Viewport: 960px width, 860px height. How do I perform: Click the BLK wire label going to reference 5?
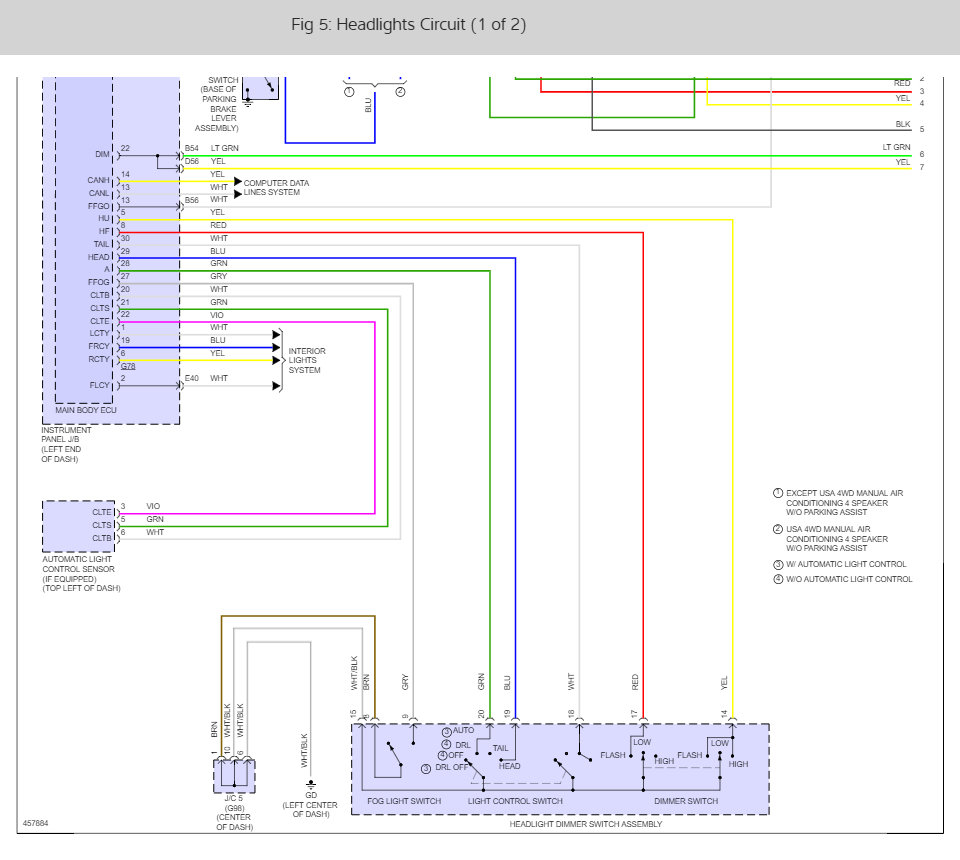pyautogui.click(x=903, y=124)
